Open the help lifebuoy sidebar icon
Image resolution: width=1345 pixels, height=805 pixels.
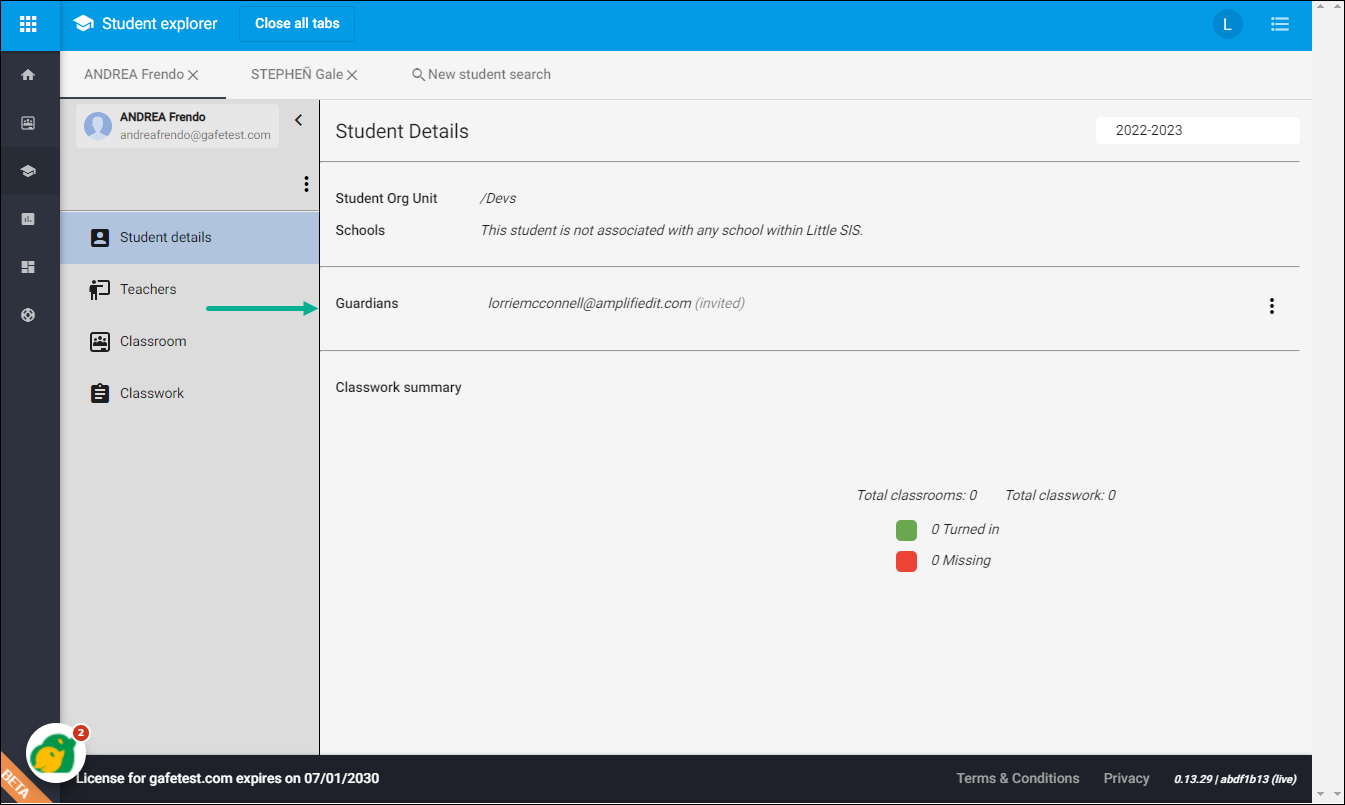point(28,315)
